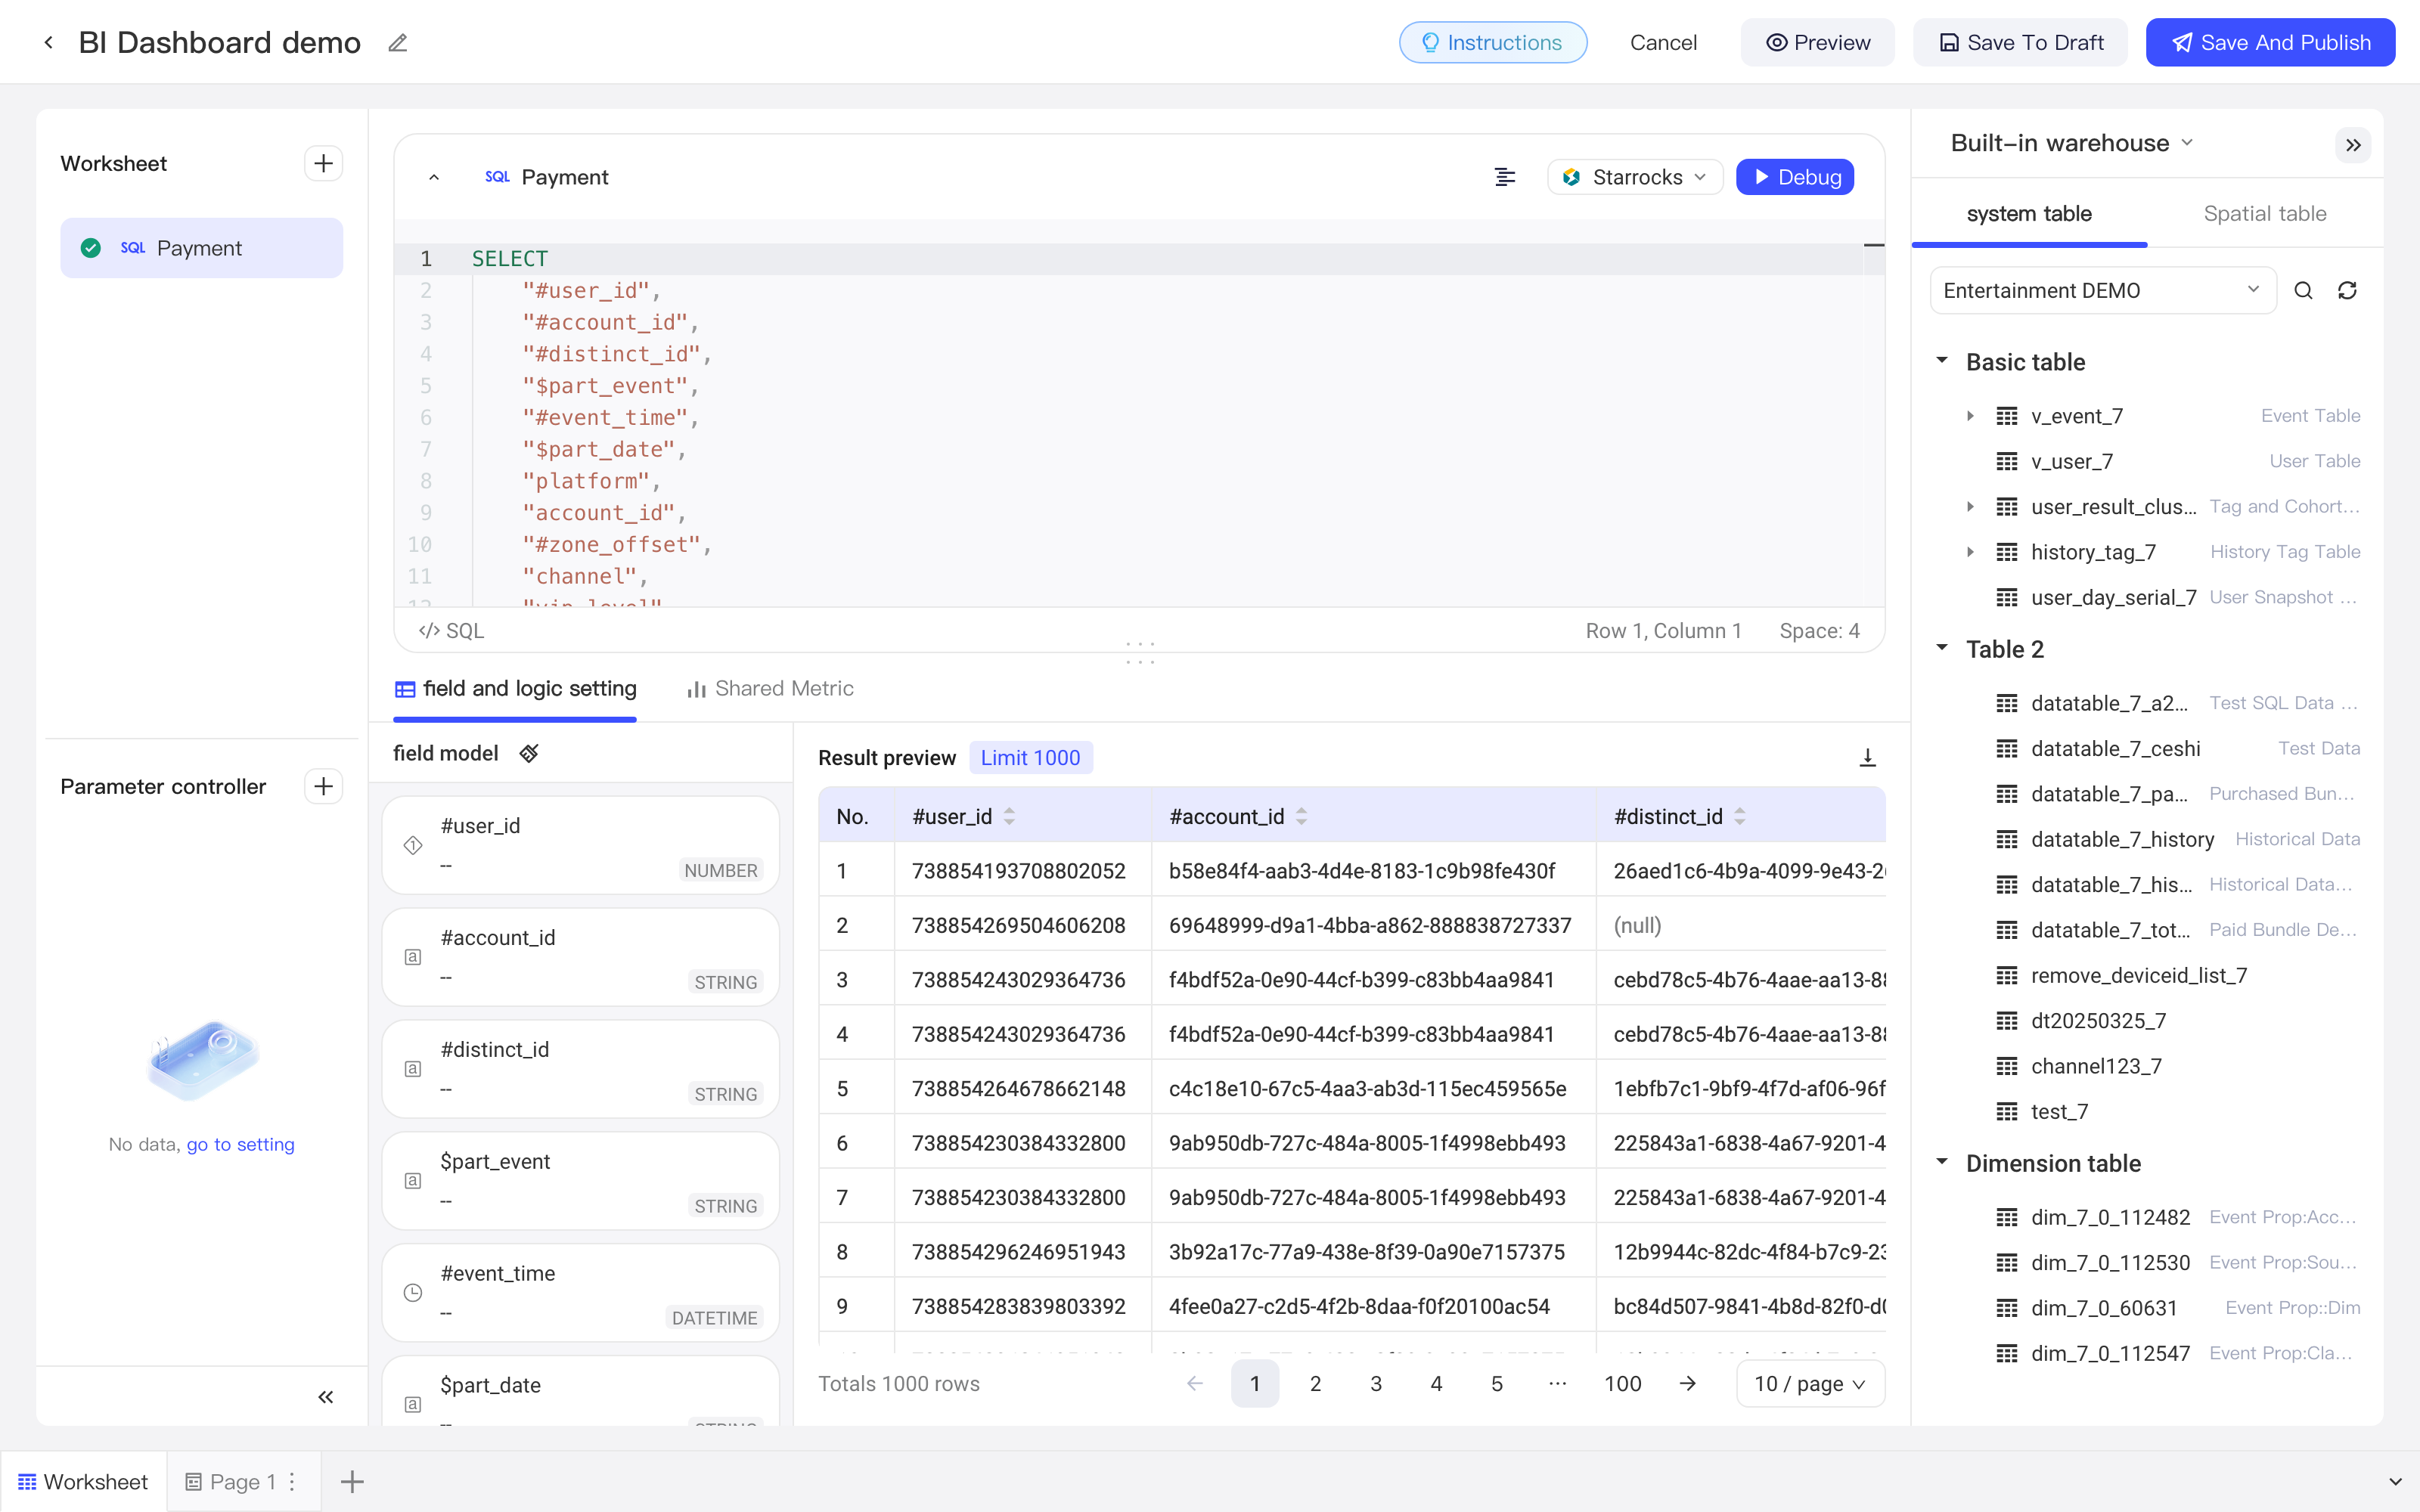This screenshot has width=2420, height=1512.
Task: Expand the history_tag_7 table node
Action: tap(1970, 552)
